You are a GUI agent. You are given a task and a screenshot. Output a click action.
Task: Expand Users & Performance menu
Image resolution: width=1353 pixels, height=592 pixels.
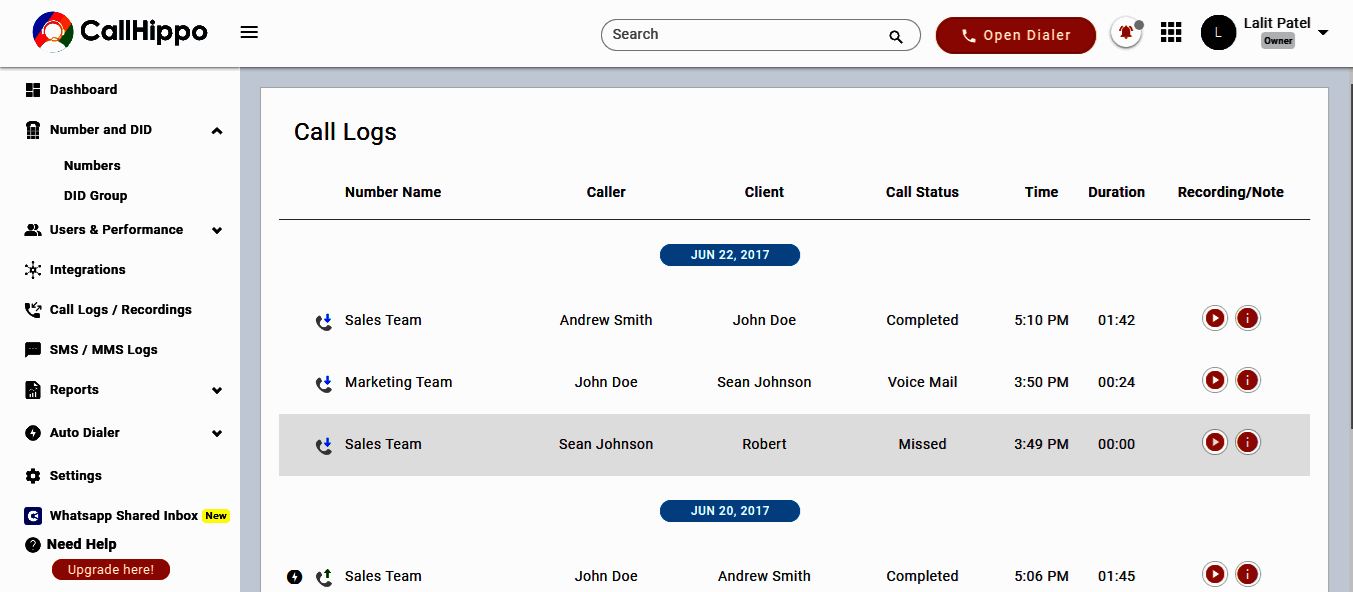(x=217, y=231)
